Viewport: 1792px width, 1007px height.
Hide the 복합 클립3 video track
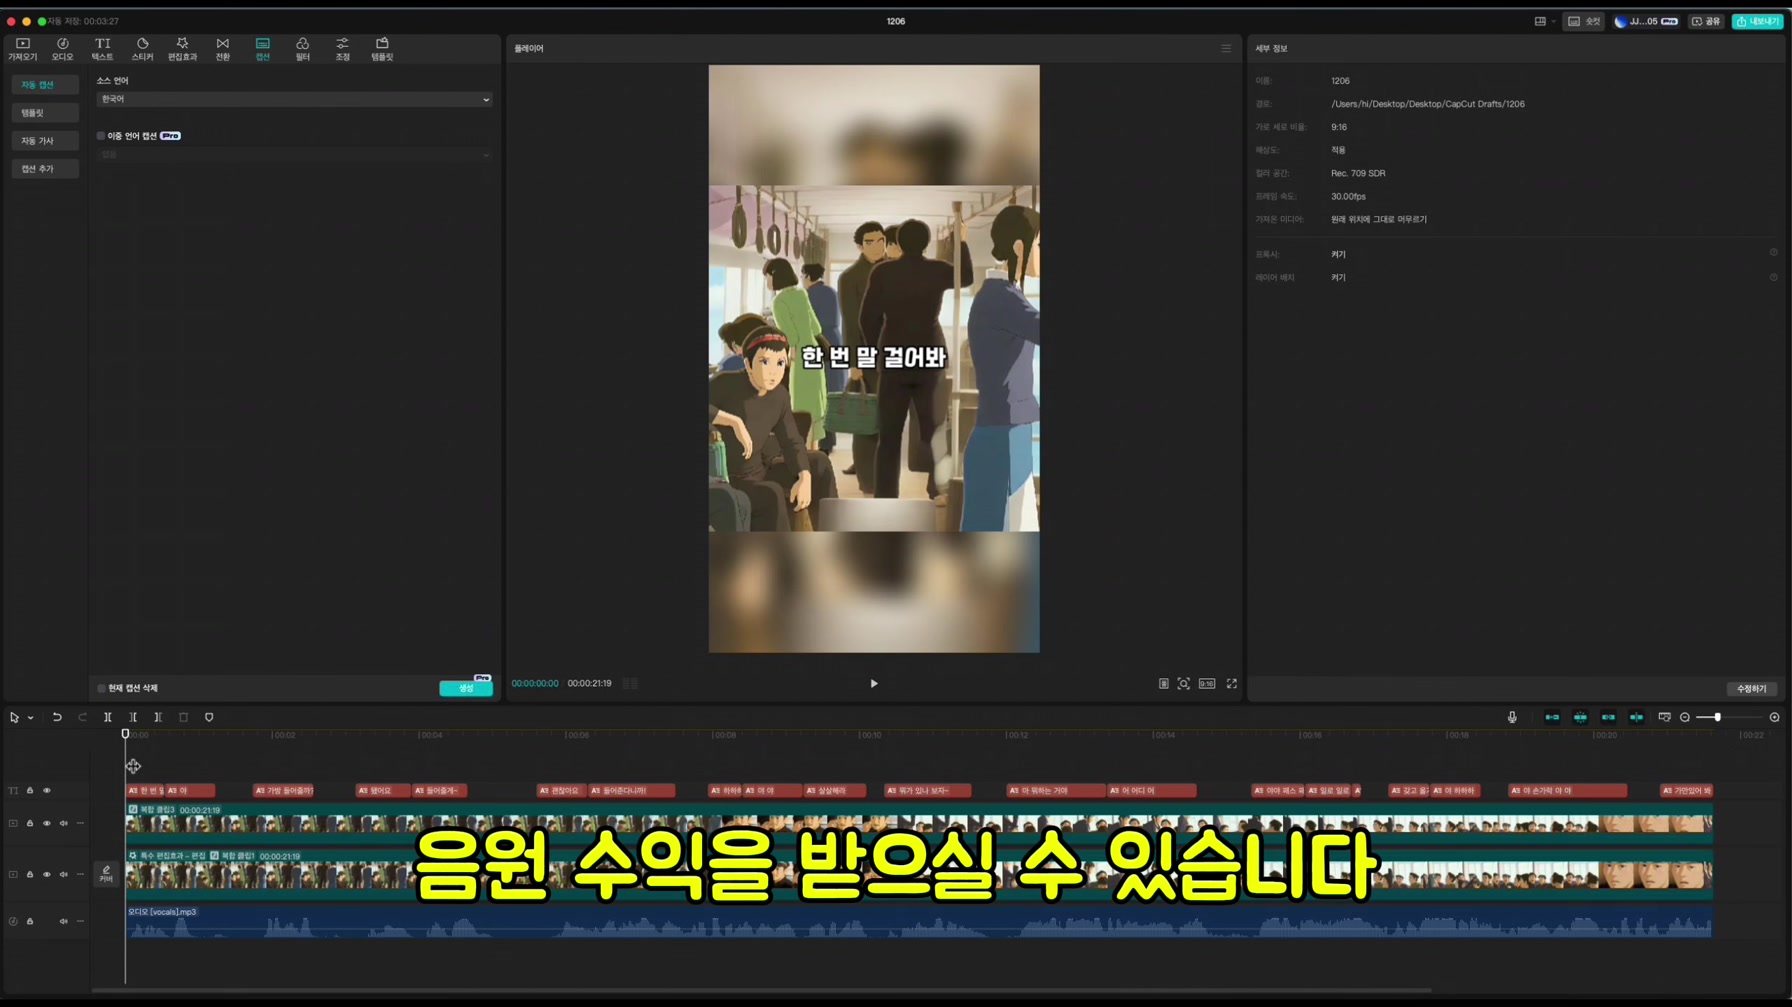46,824
